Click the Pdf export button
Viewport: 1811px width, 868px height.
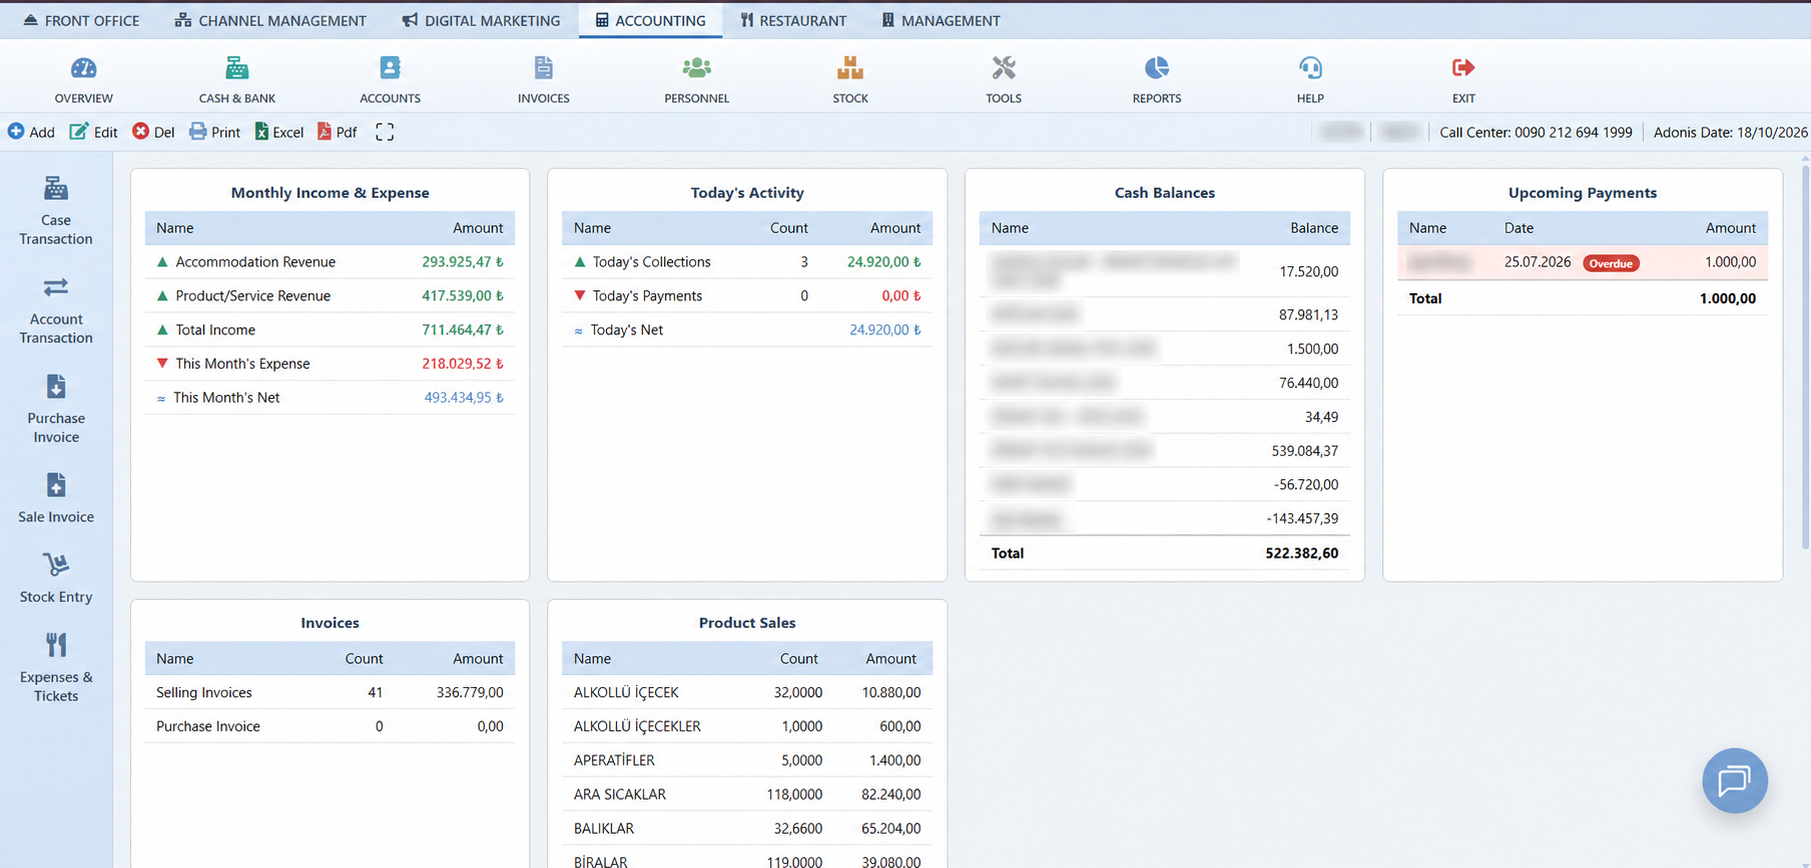tap(337, 132)
